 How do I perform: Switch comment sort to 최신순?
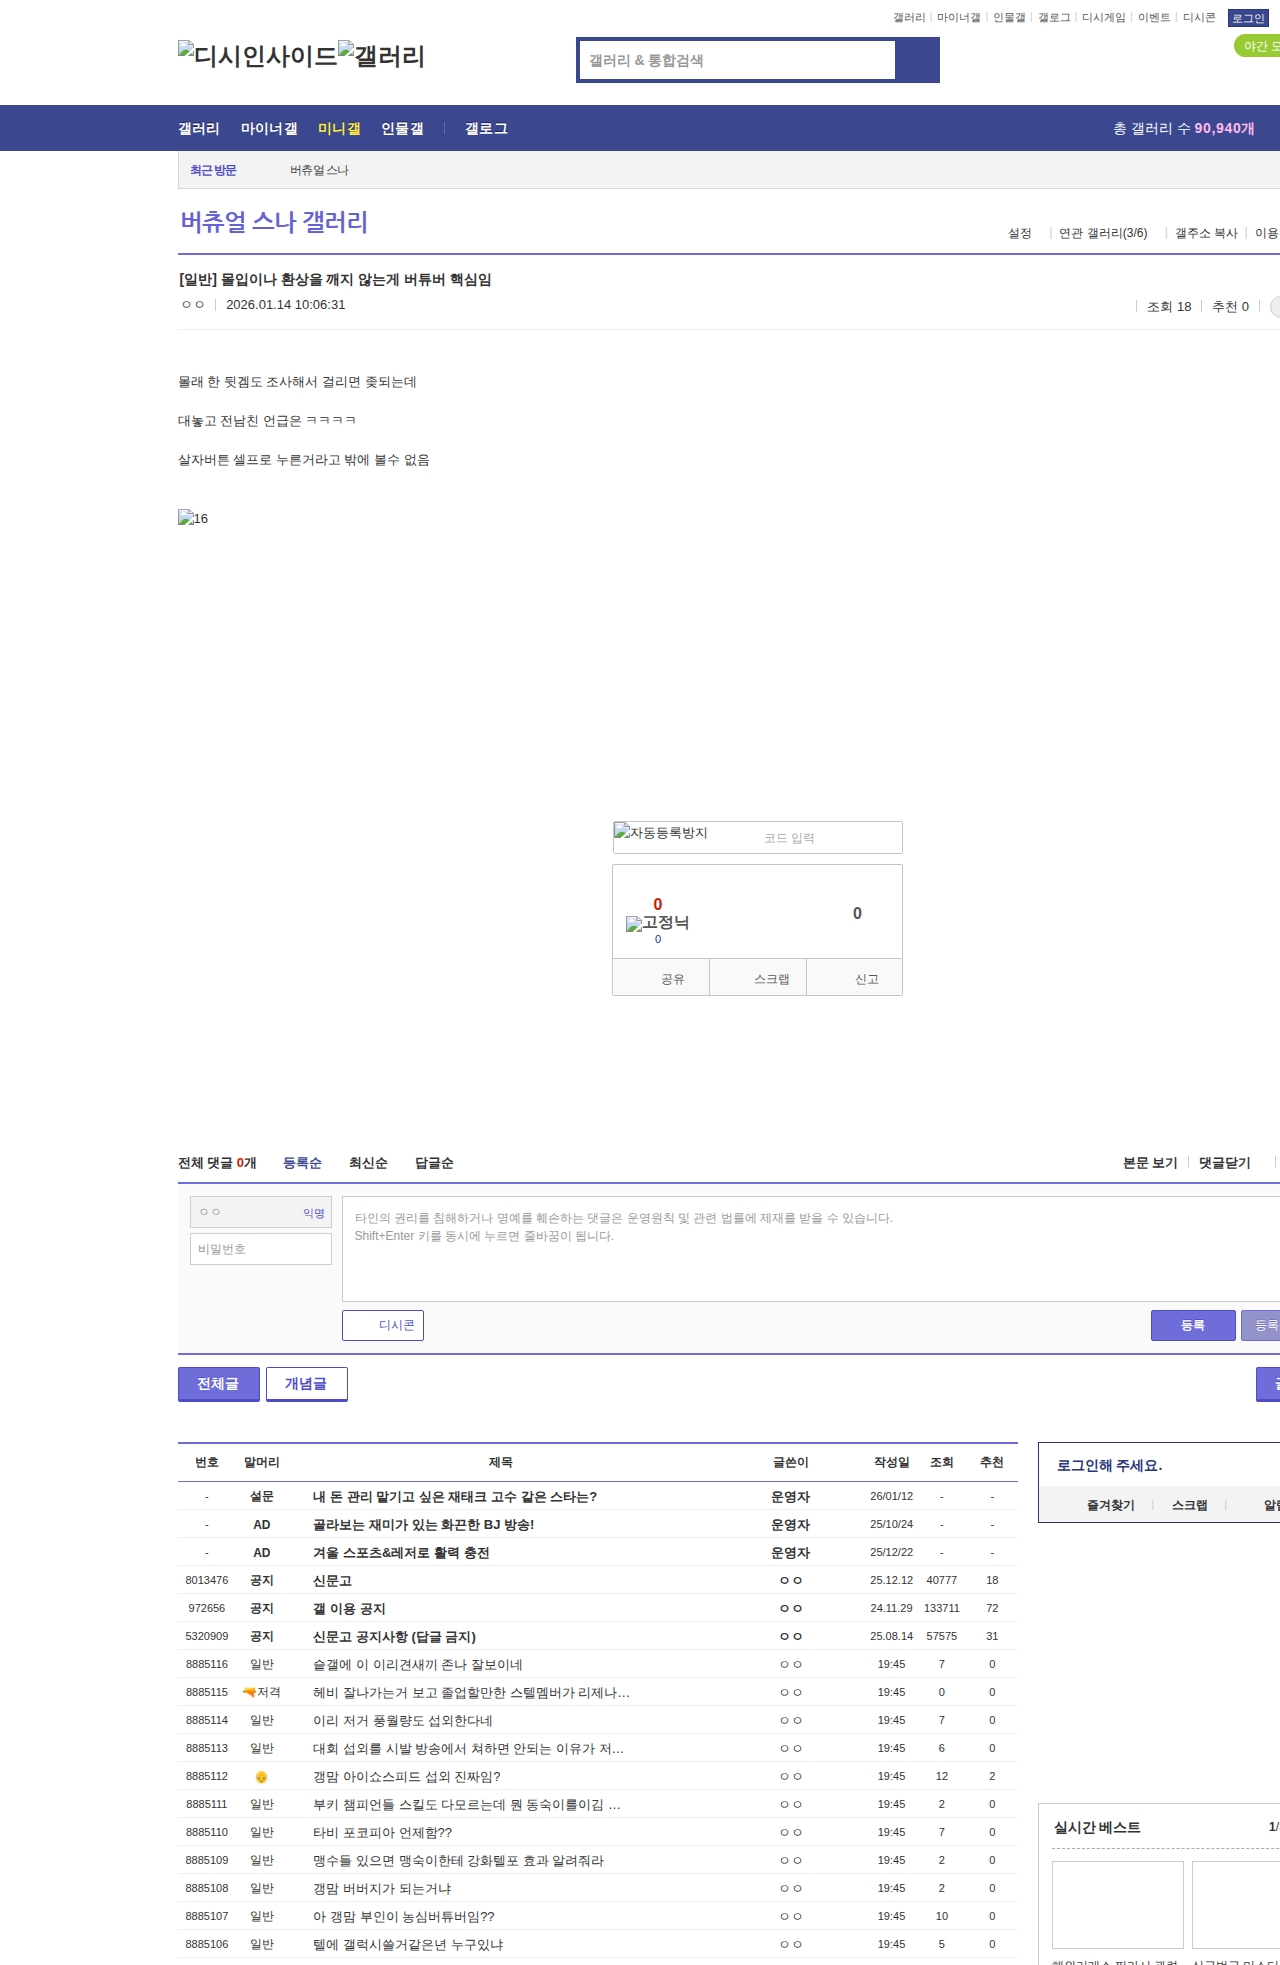tap(368, 1163)
